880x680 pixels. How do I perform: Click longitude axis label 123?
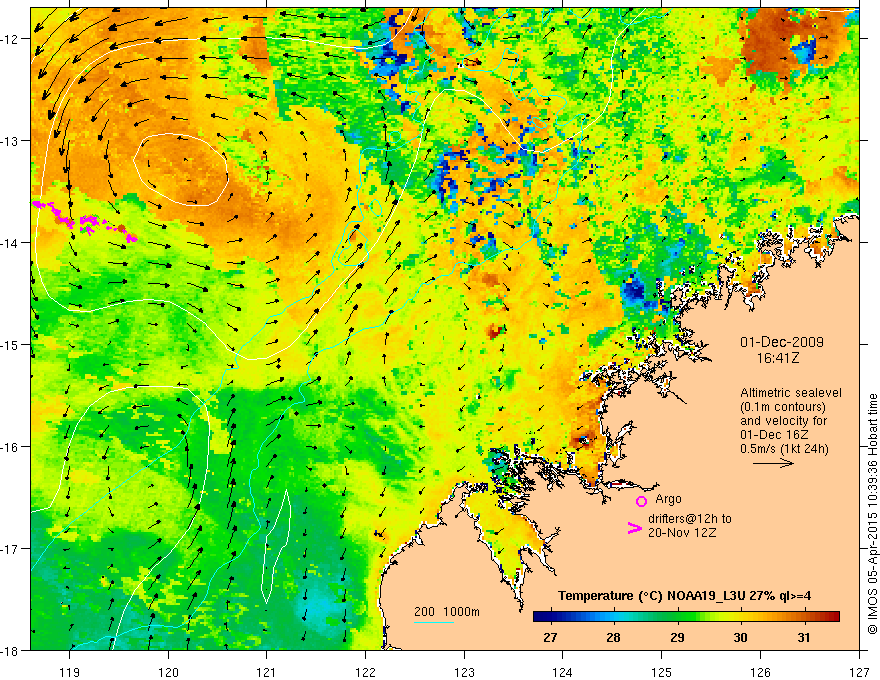[x=464, y=672]
